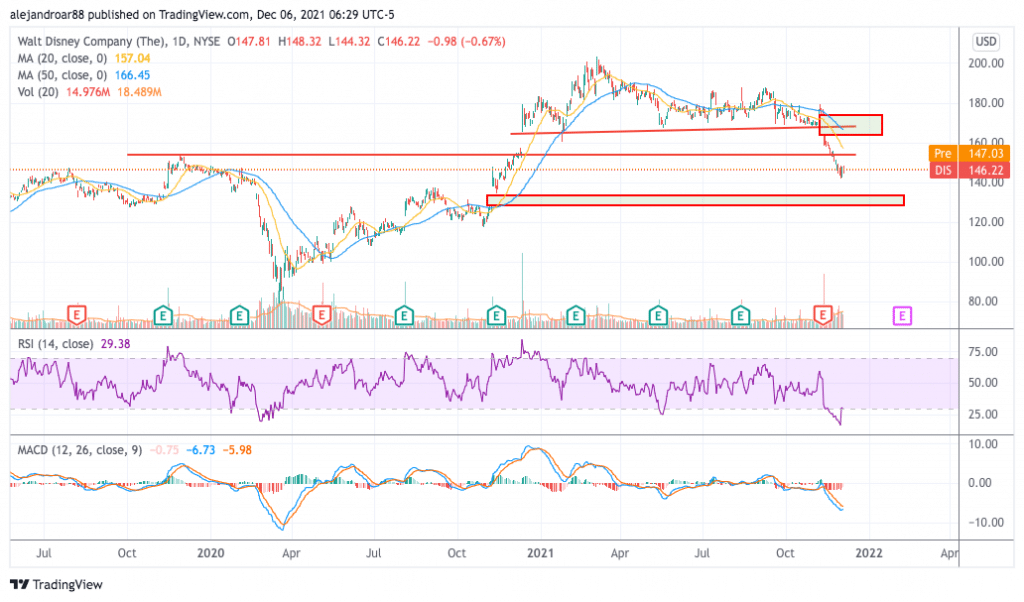The image size is (1024, 602).
Task: Click the green earnings E marker near February 2021
Action: pyautogui.click(x=575, y=316)
